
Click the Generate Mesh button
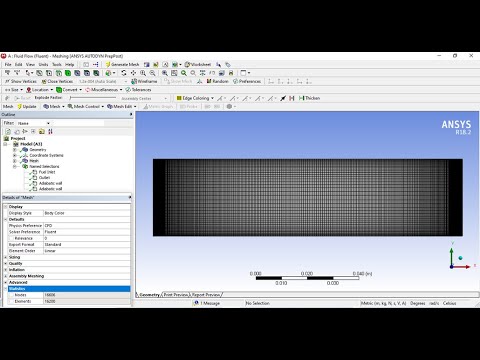pyautogui.click(x=122, y=64)
